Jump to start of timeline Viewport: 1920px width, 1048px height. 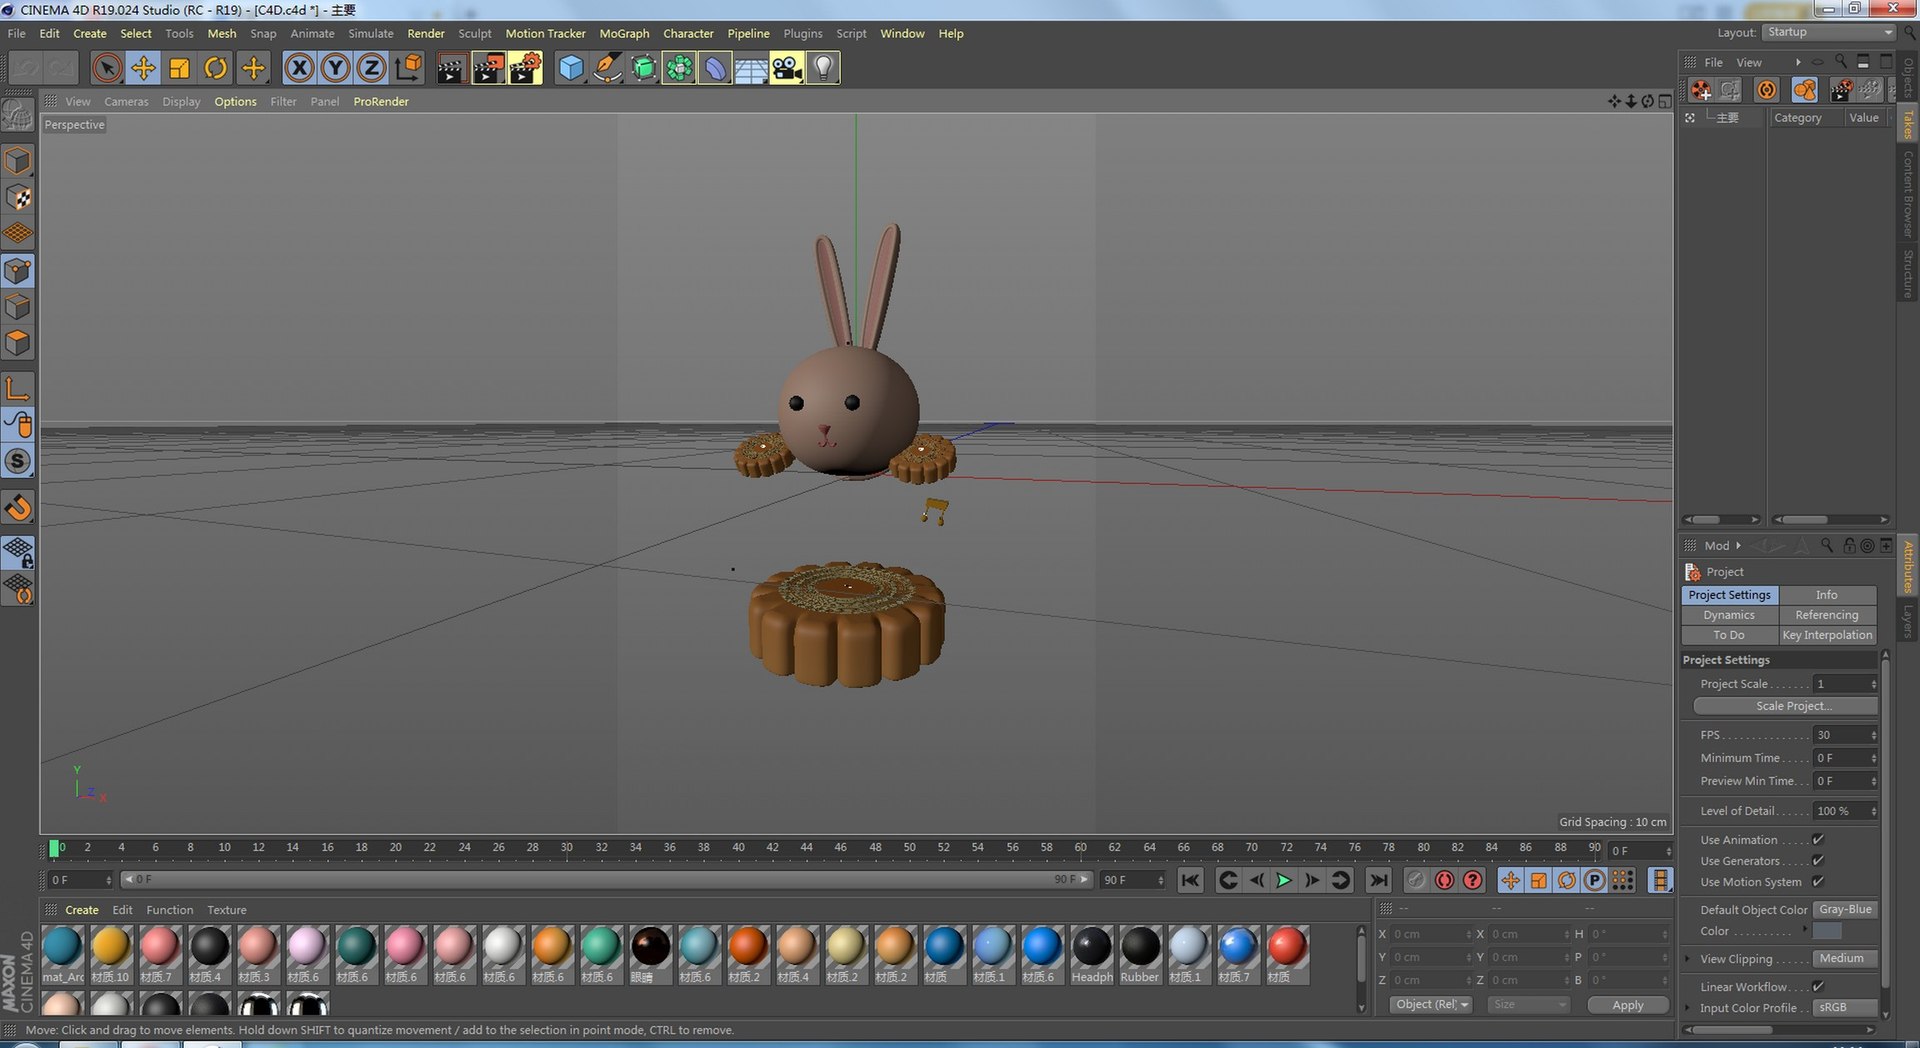pos(1190,880)
